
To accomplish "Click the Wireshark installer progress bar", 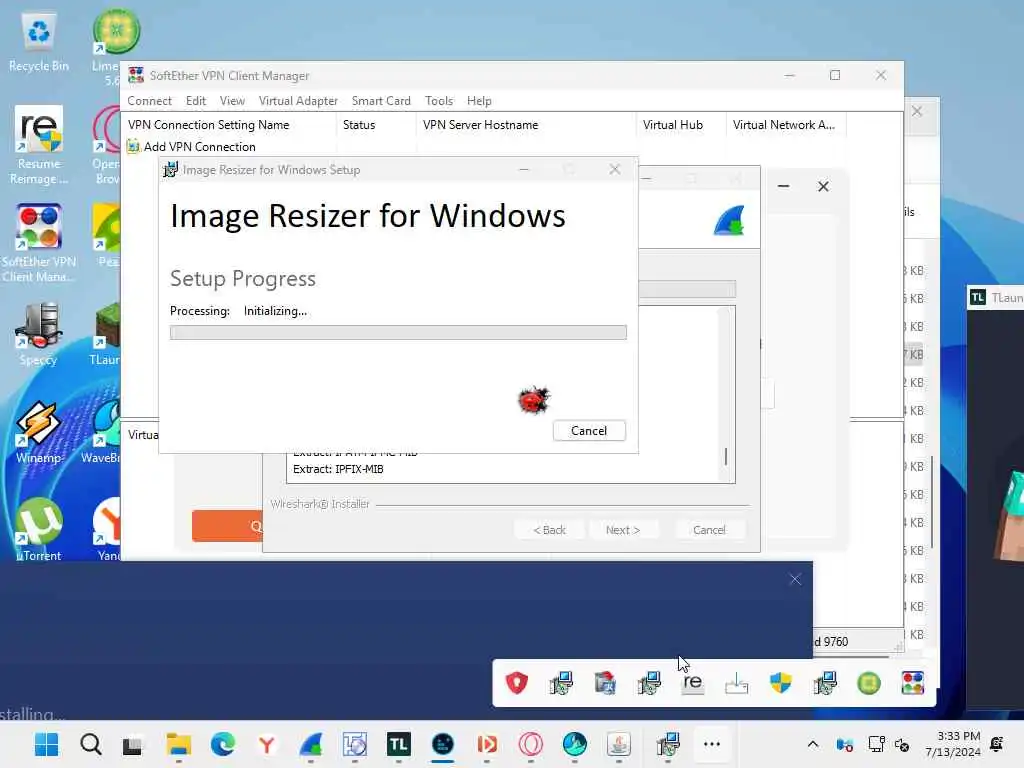I will tap(687, 289).
